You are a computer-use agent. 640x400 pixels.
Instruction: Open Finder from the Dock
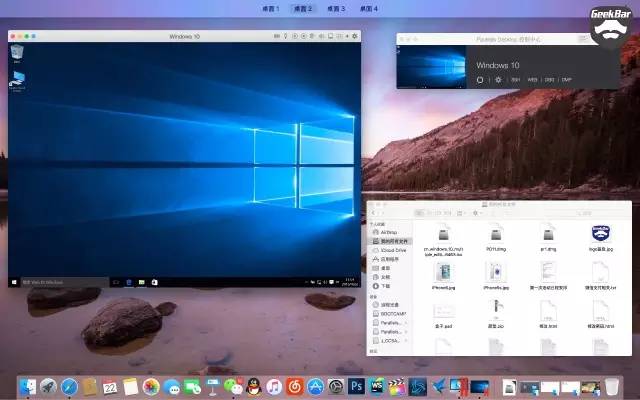pyautogui.click(x=27, y=386)
